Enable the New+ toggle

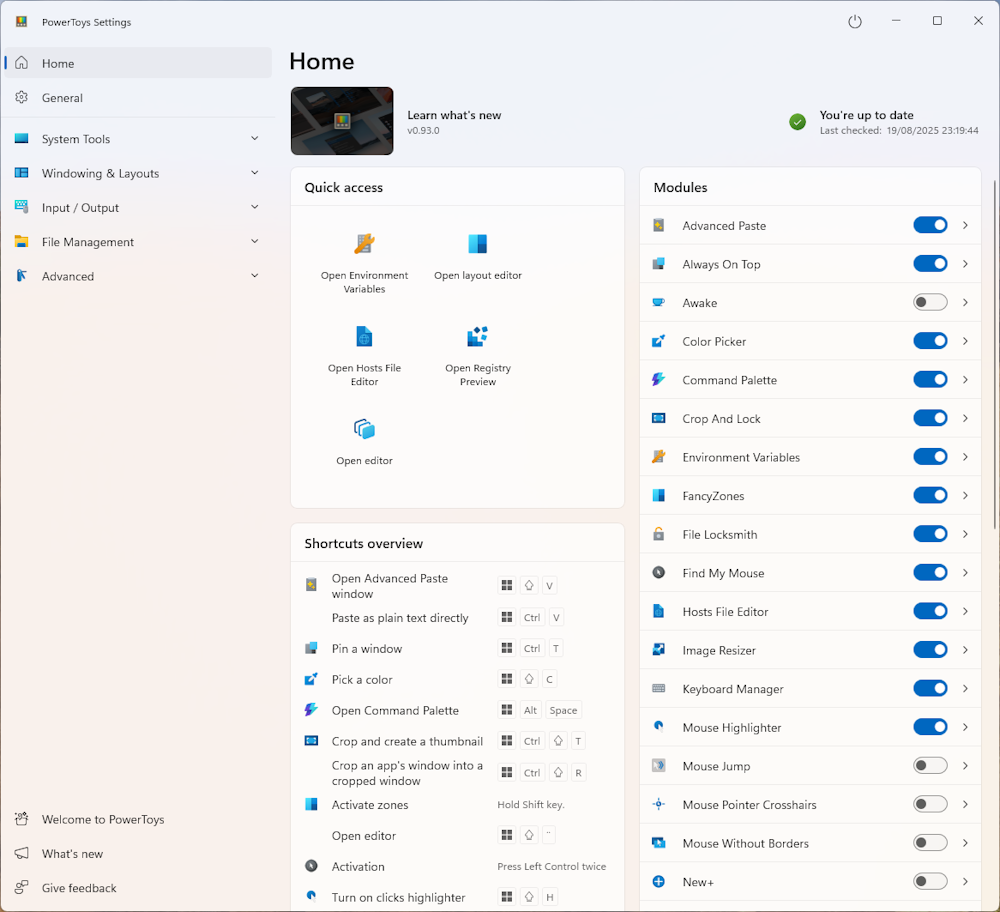click(x=930, y=881)
